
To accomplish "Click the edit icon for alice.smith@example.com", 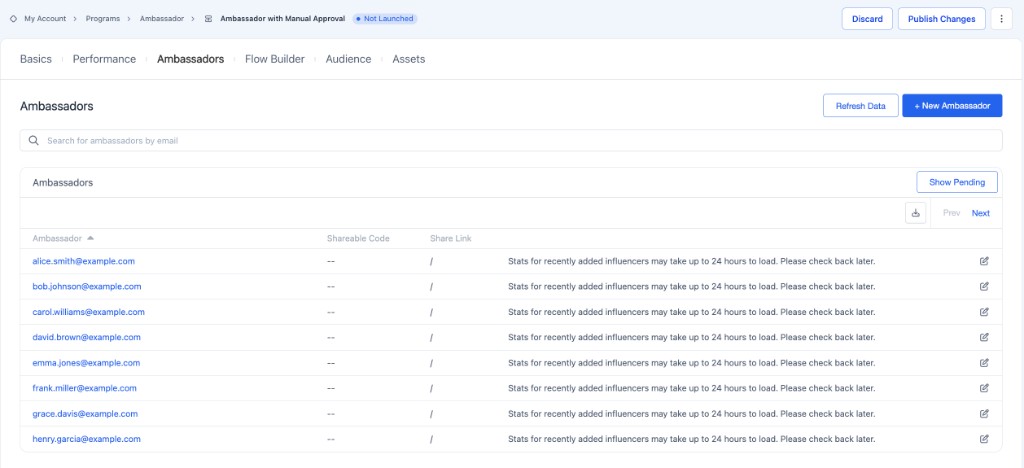I will 984,261.
